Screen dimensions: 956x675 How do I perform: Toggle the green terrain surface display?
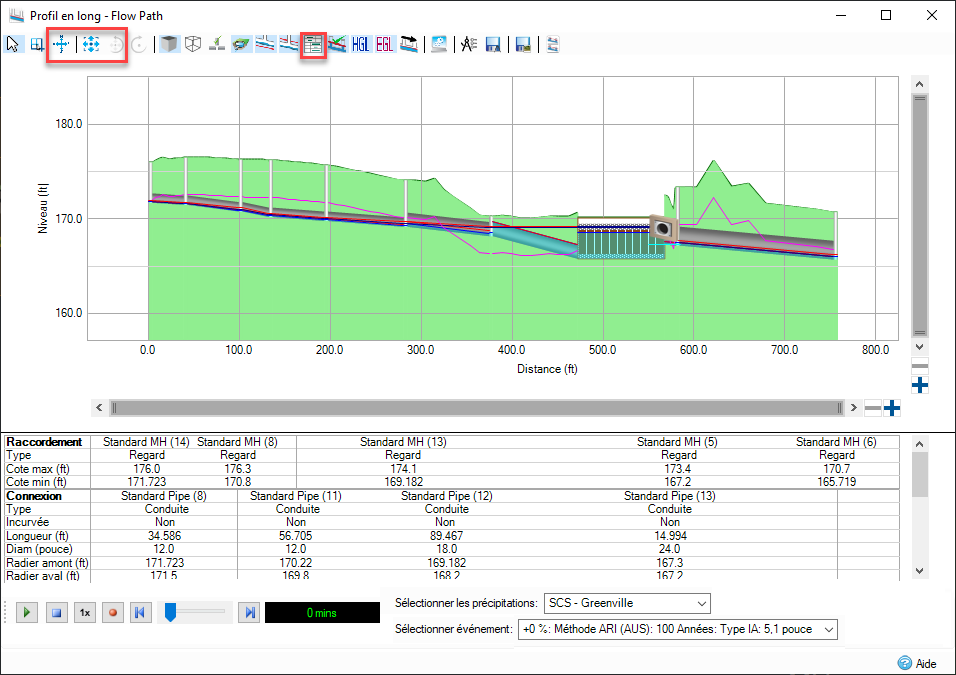pos(241,45)
